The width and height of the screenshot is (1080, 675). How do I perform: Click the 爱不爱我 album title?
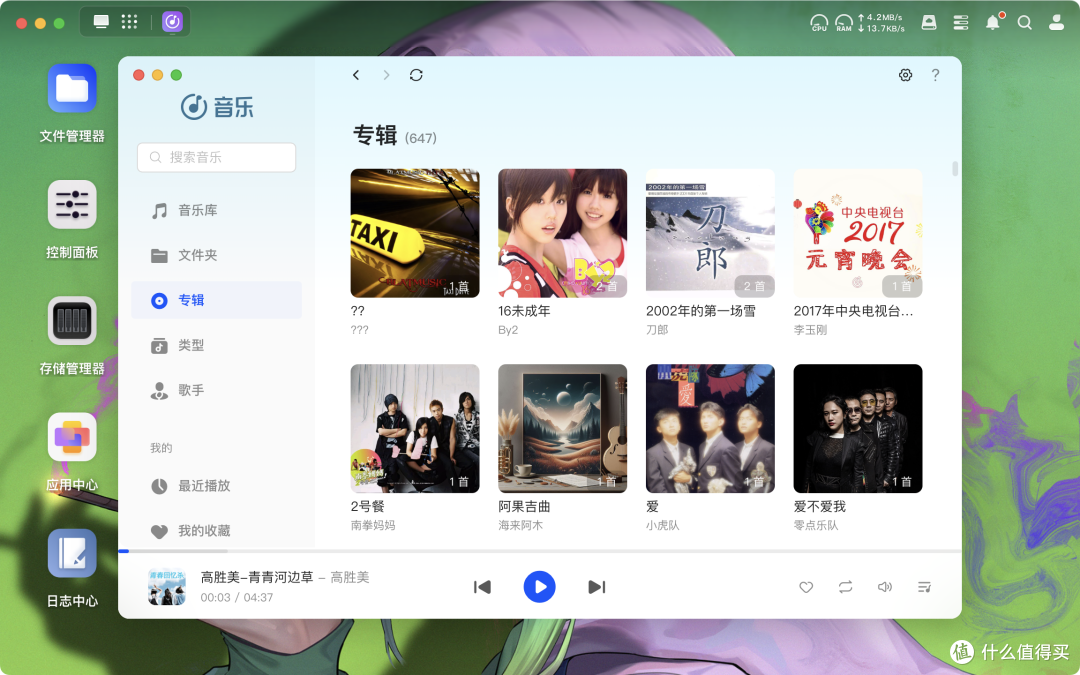click(820, 506)
